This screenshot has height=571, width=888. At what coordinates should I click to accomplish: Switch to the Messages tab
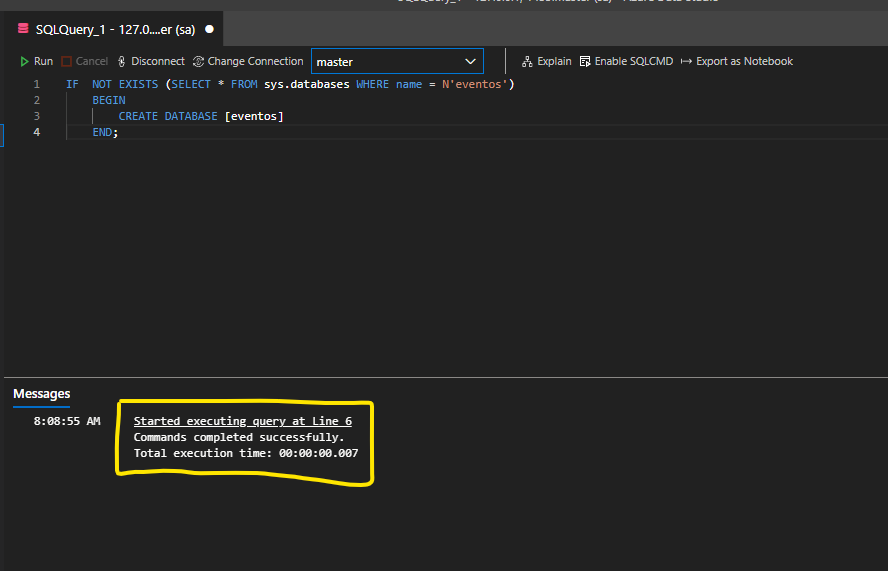point(42,394)
